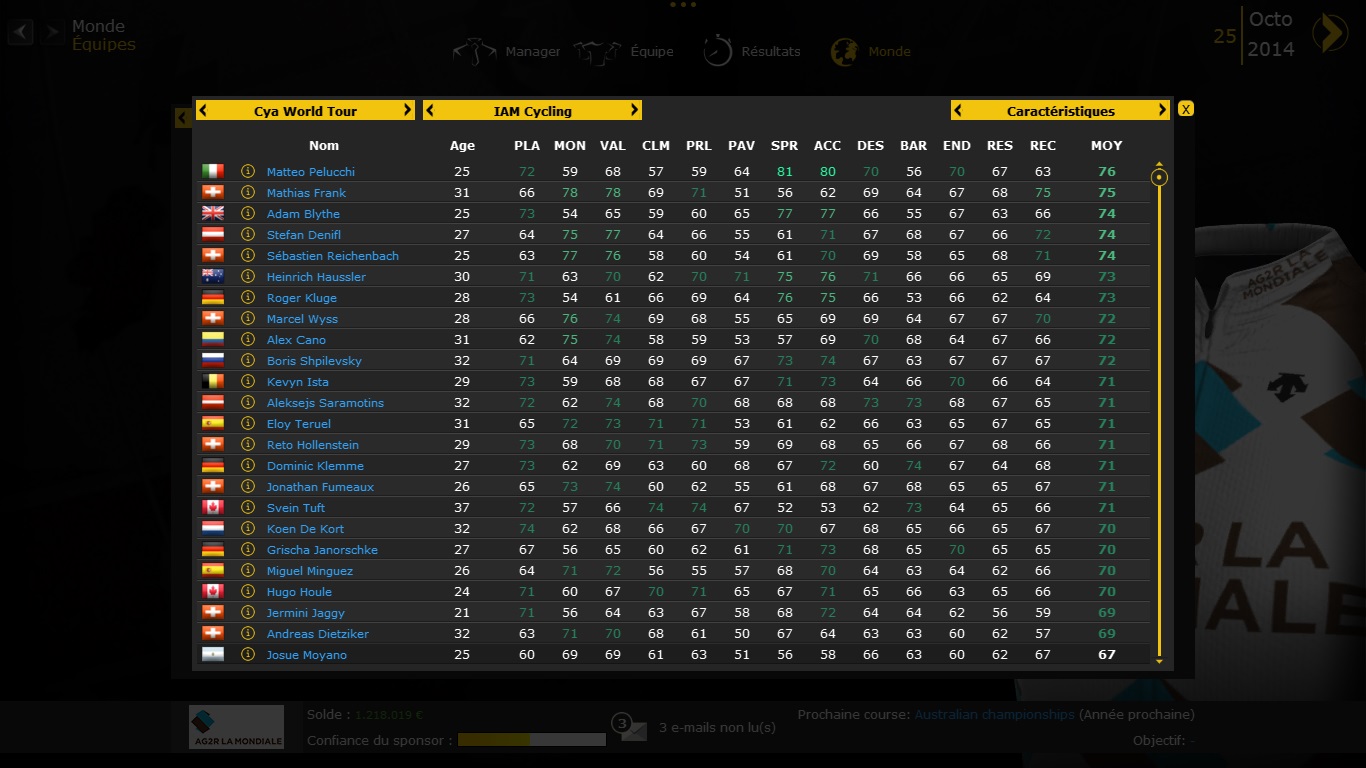Sort riders by MON column

click(570, 146)
